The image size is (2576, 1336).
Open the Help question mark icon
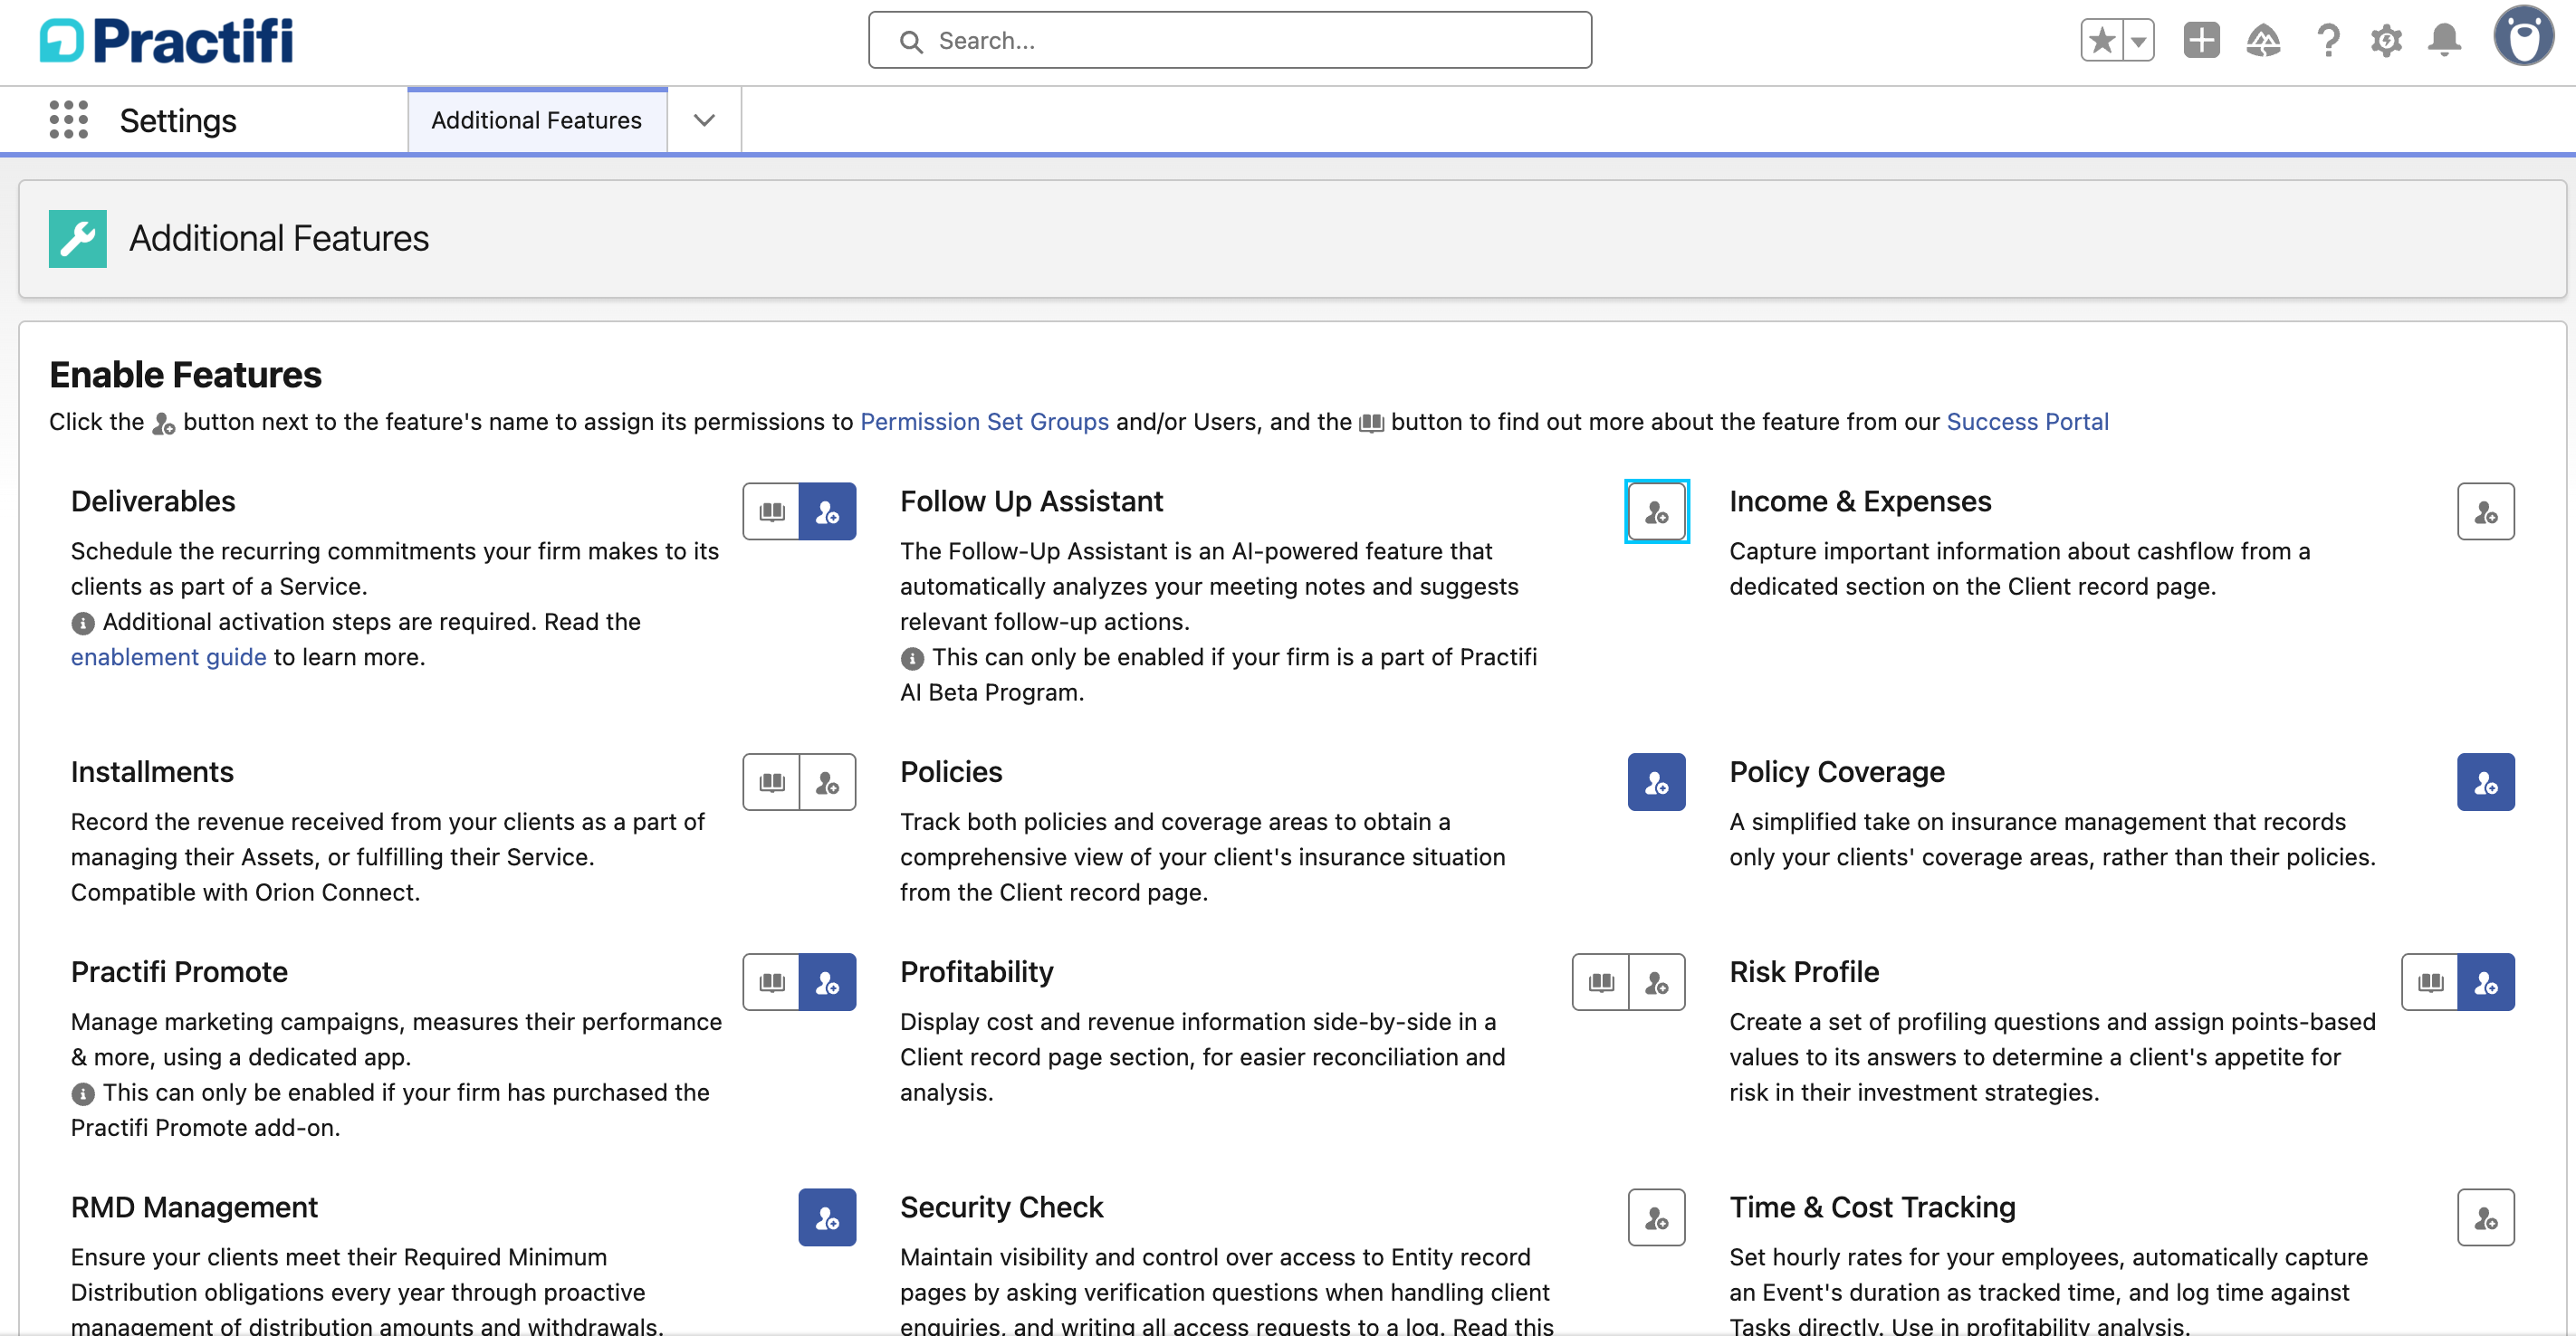click(2328, 41)
